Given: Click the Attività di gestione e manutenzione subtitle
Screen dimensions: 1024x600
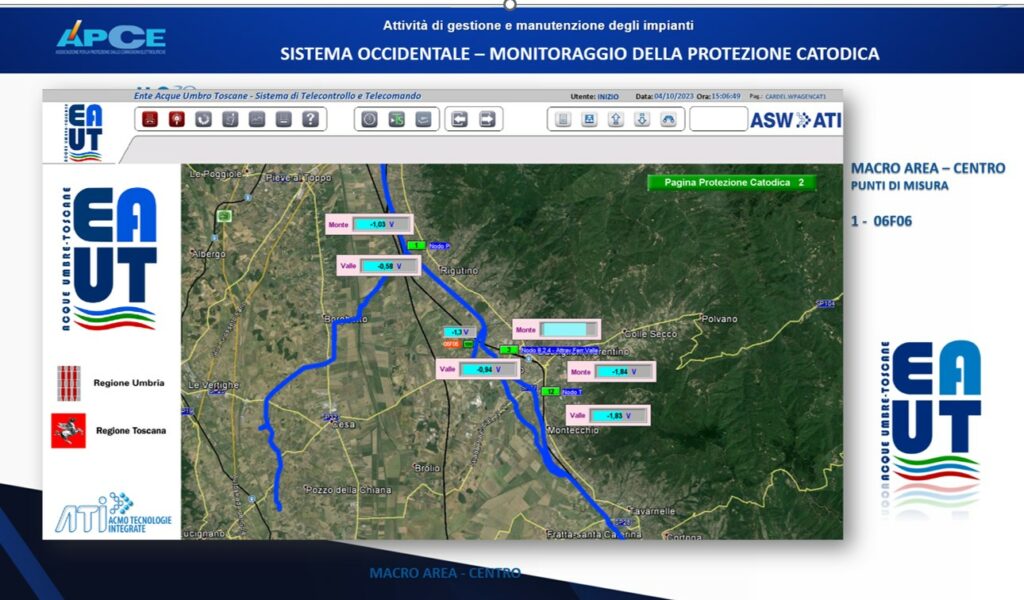Looking at the screenshot, I should (x=538, y=25).
